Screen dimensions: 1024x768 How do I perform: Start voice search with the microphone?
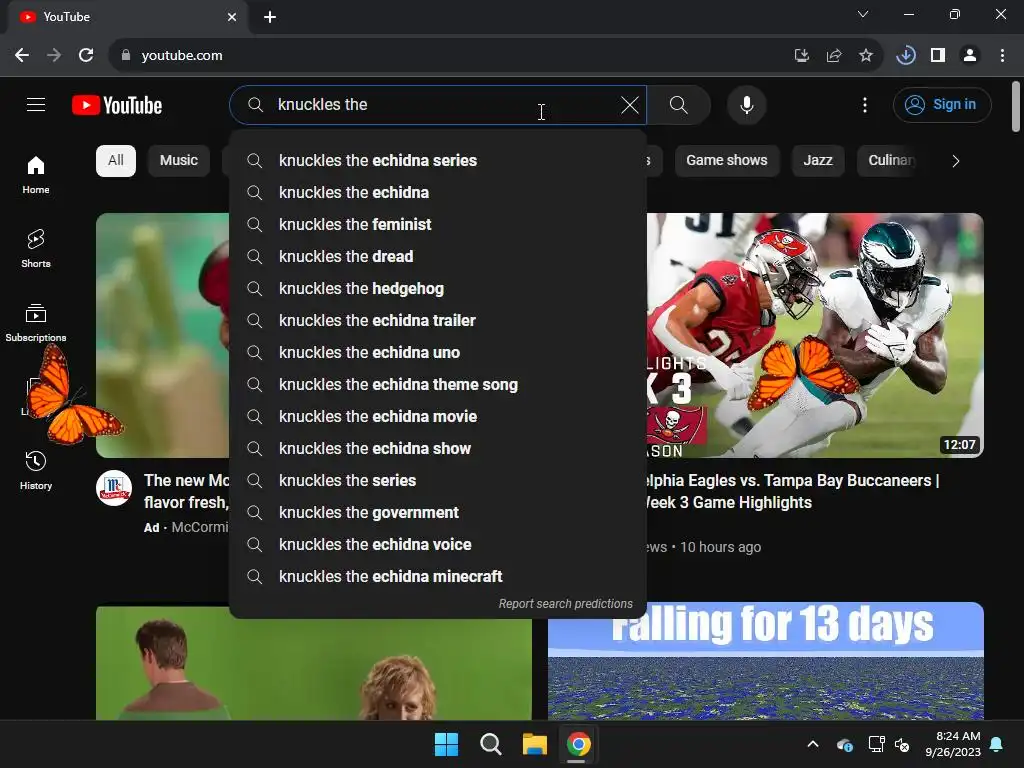pyautogui.click(x=746, y=105)
